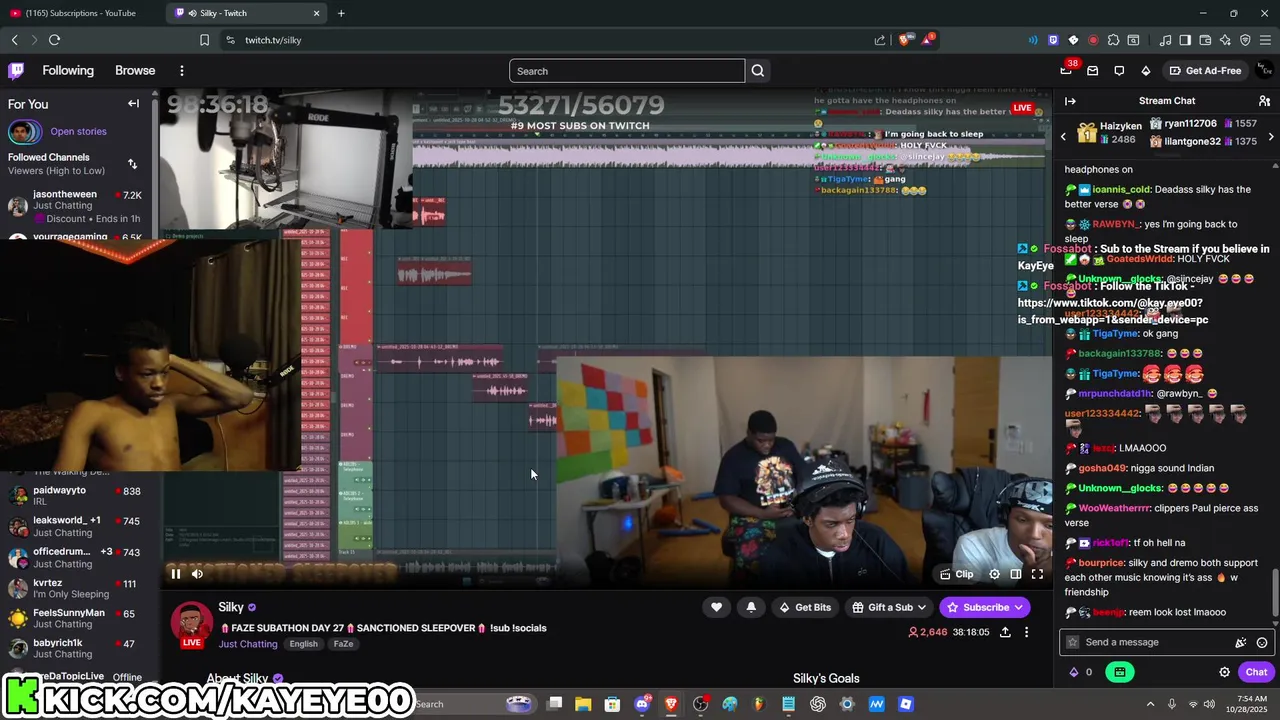Open the Twitch chat bubble icon in top bar
This screenshot has width=1280, height=720.
click(x=1119, y=71)
